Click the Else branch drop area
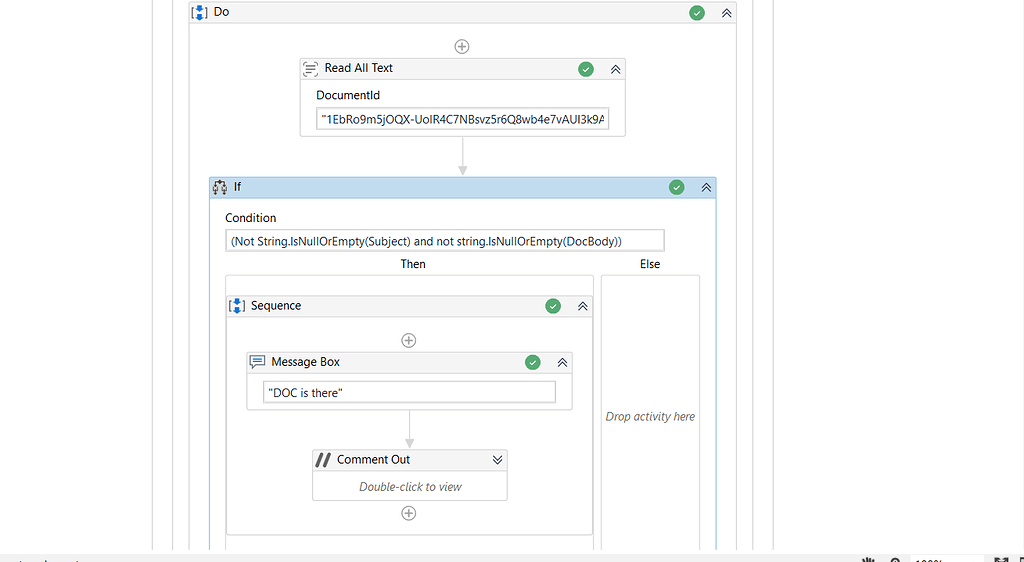Image resolution: width=1024 pixels, height=562 pixels. pos(650,416)
